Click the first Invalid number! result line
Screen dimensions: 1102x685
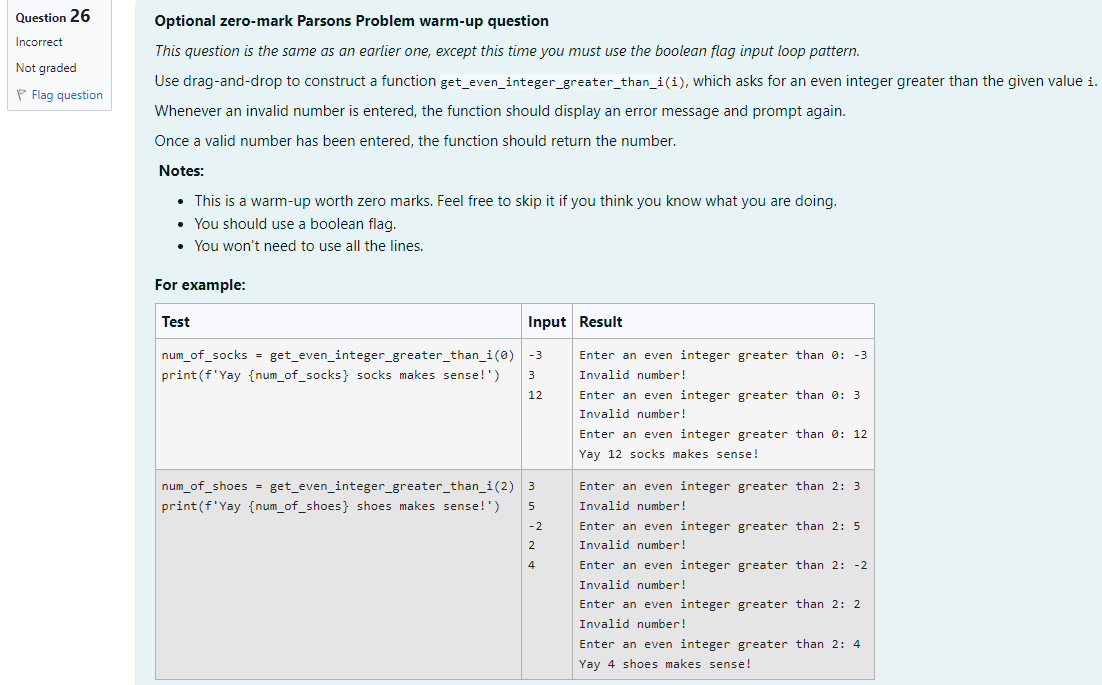(631, 374)
